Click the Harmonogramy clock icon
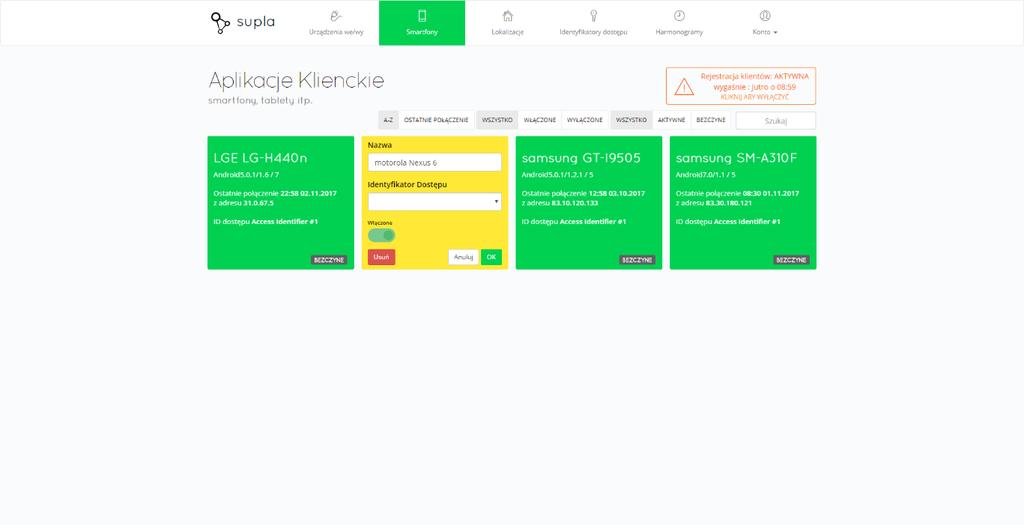Image resolution: width=1024 pixels, height=525 pixels. click(x=679, y=16)
